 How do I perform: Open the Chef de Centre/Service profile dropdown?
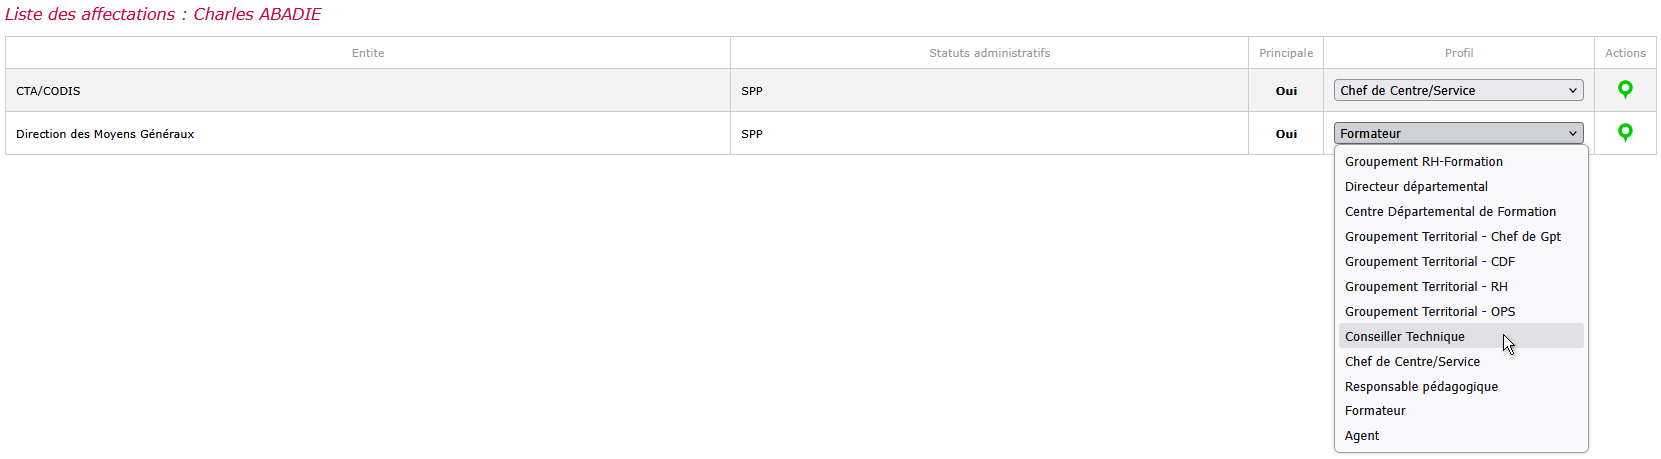coord(1458,90)
